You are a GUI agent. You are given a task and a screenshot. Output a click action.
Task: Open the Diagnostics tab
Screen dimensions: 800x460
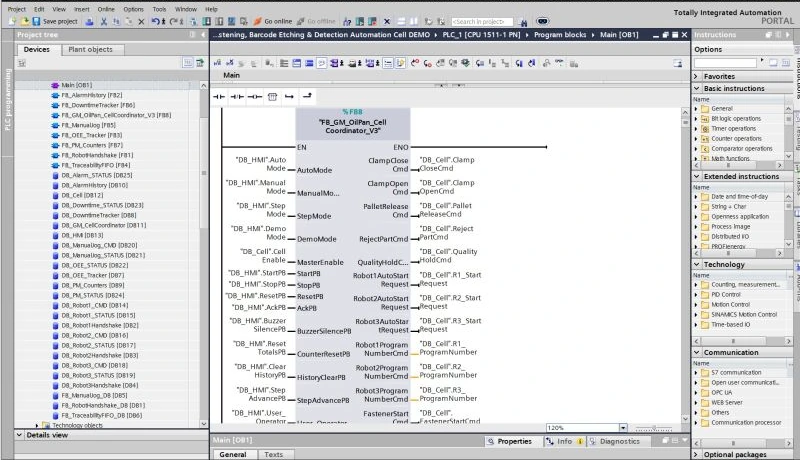click(x=614, y=441)
